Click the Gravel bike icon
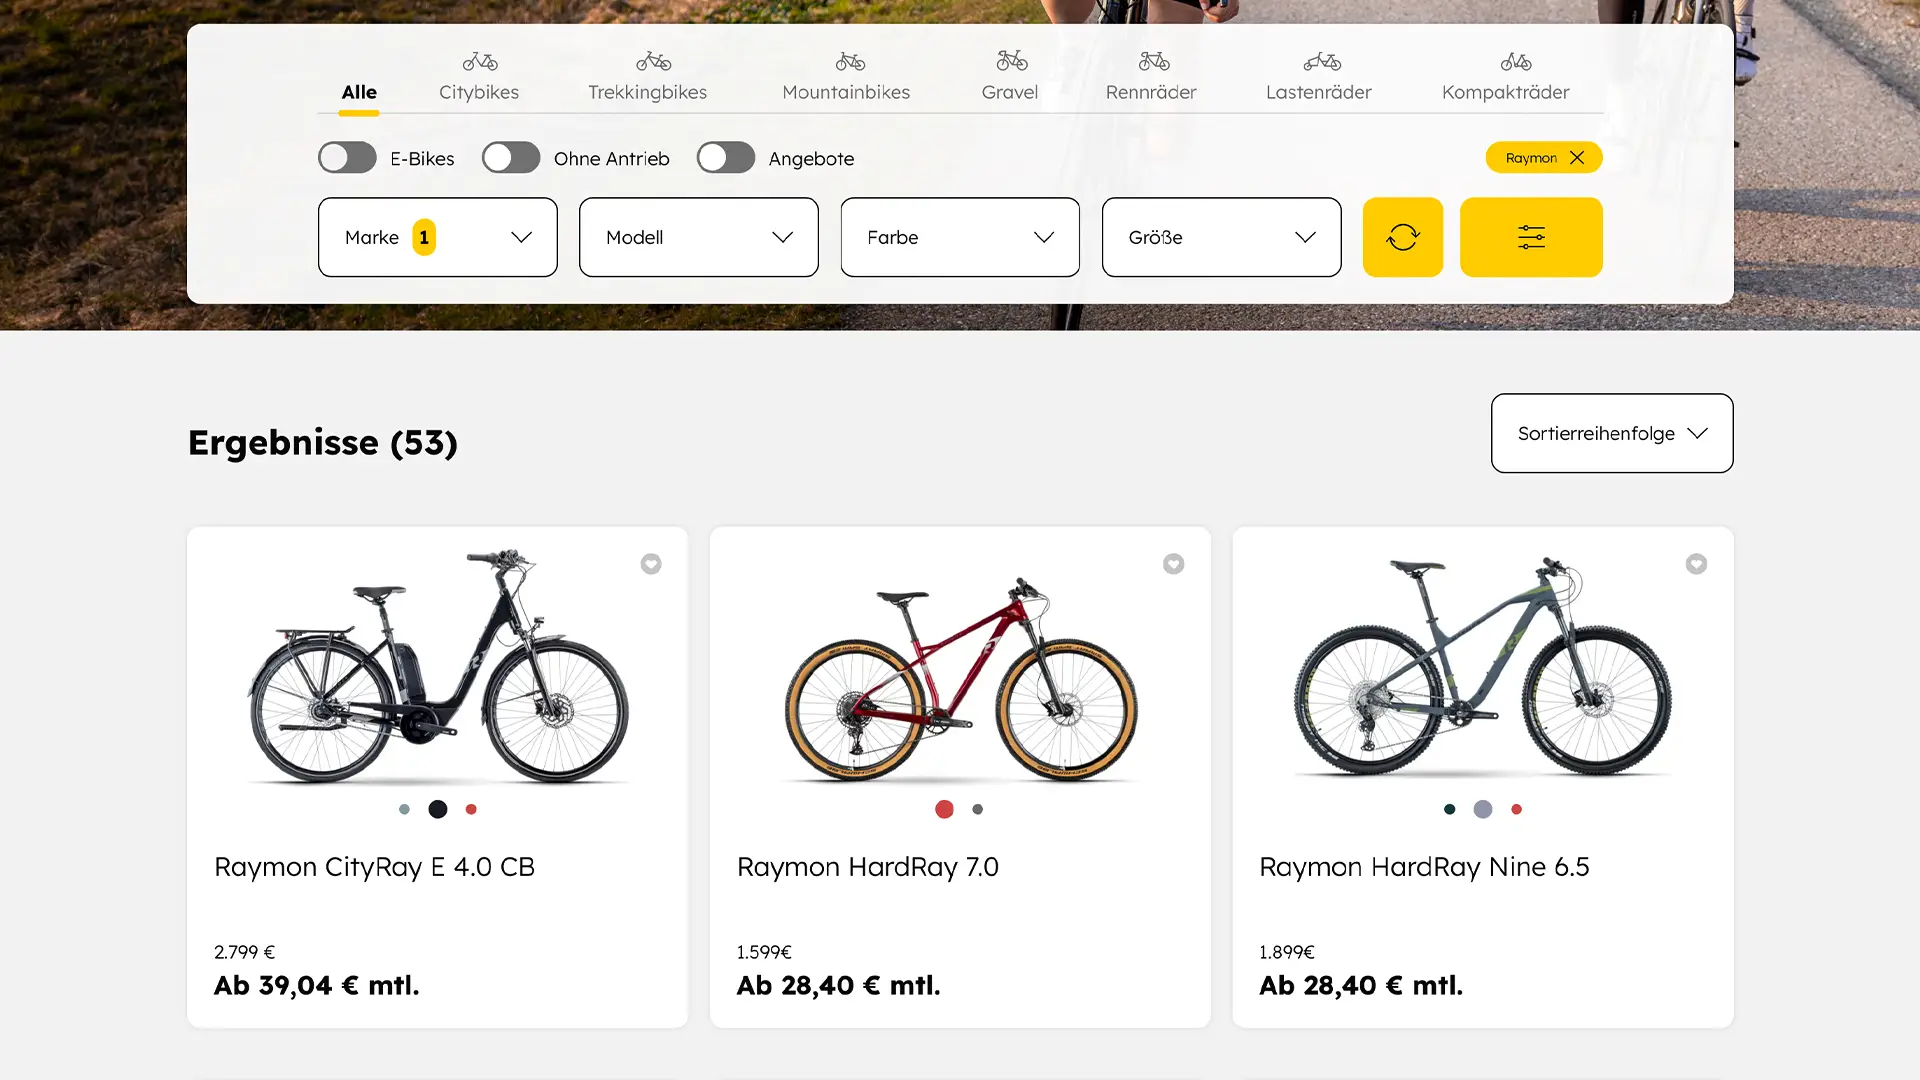Viewport: 1920px width, 1080px height. pyautogui.click(x=1011, y=62)
